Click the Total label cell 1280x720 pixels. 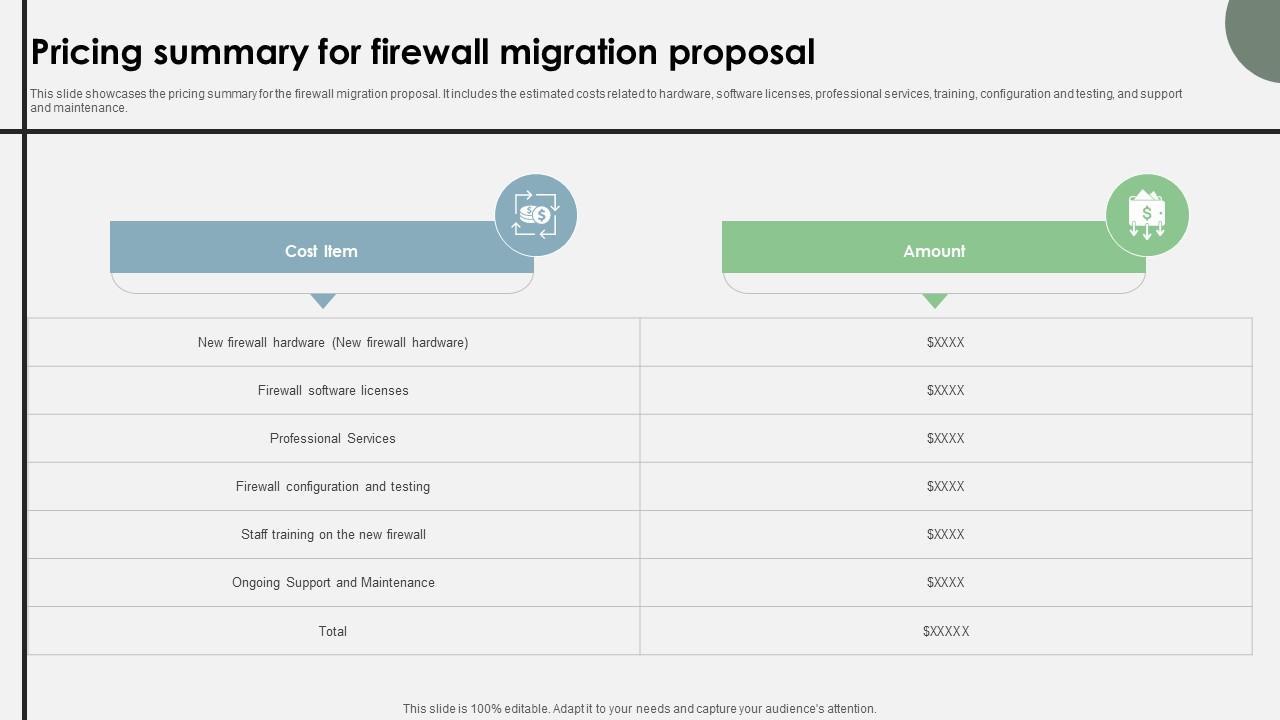tap(333, 631)
